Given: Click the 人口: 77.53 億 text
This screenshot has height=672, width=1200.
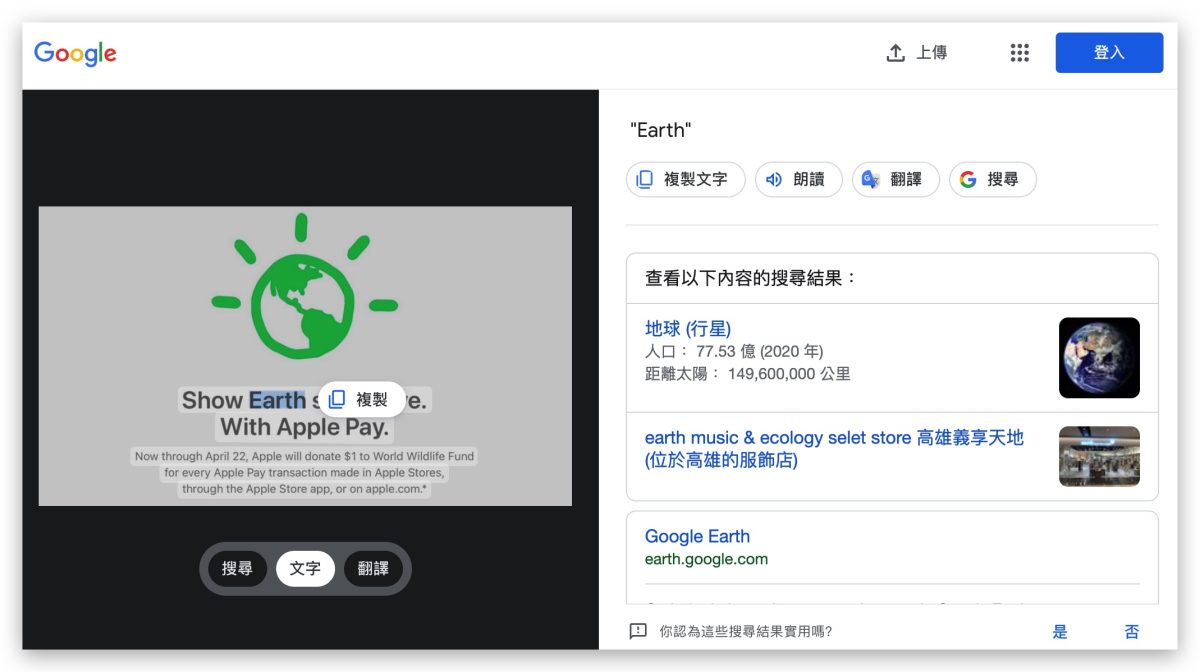Looking at the screenshot, I should pyautogui.click(x=734, y=351).
